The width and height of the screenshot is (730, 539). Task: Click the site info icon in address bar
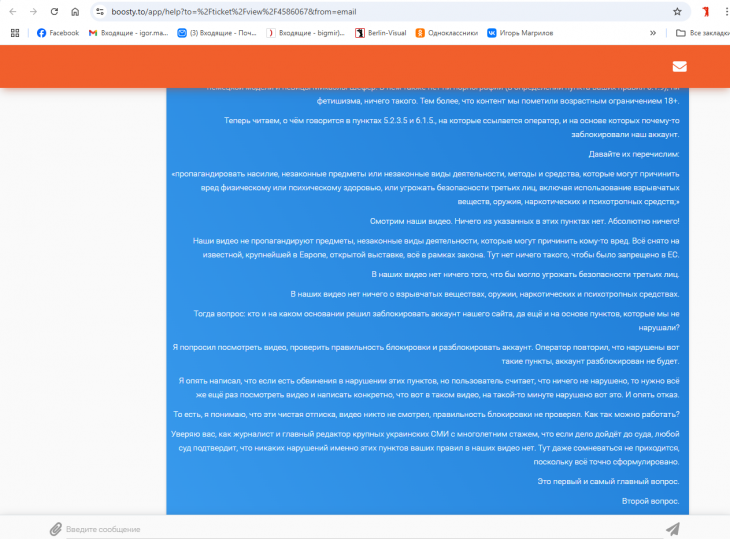click(x=100, y=12)
